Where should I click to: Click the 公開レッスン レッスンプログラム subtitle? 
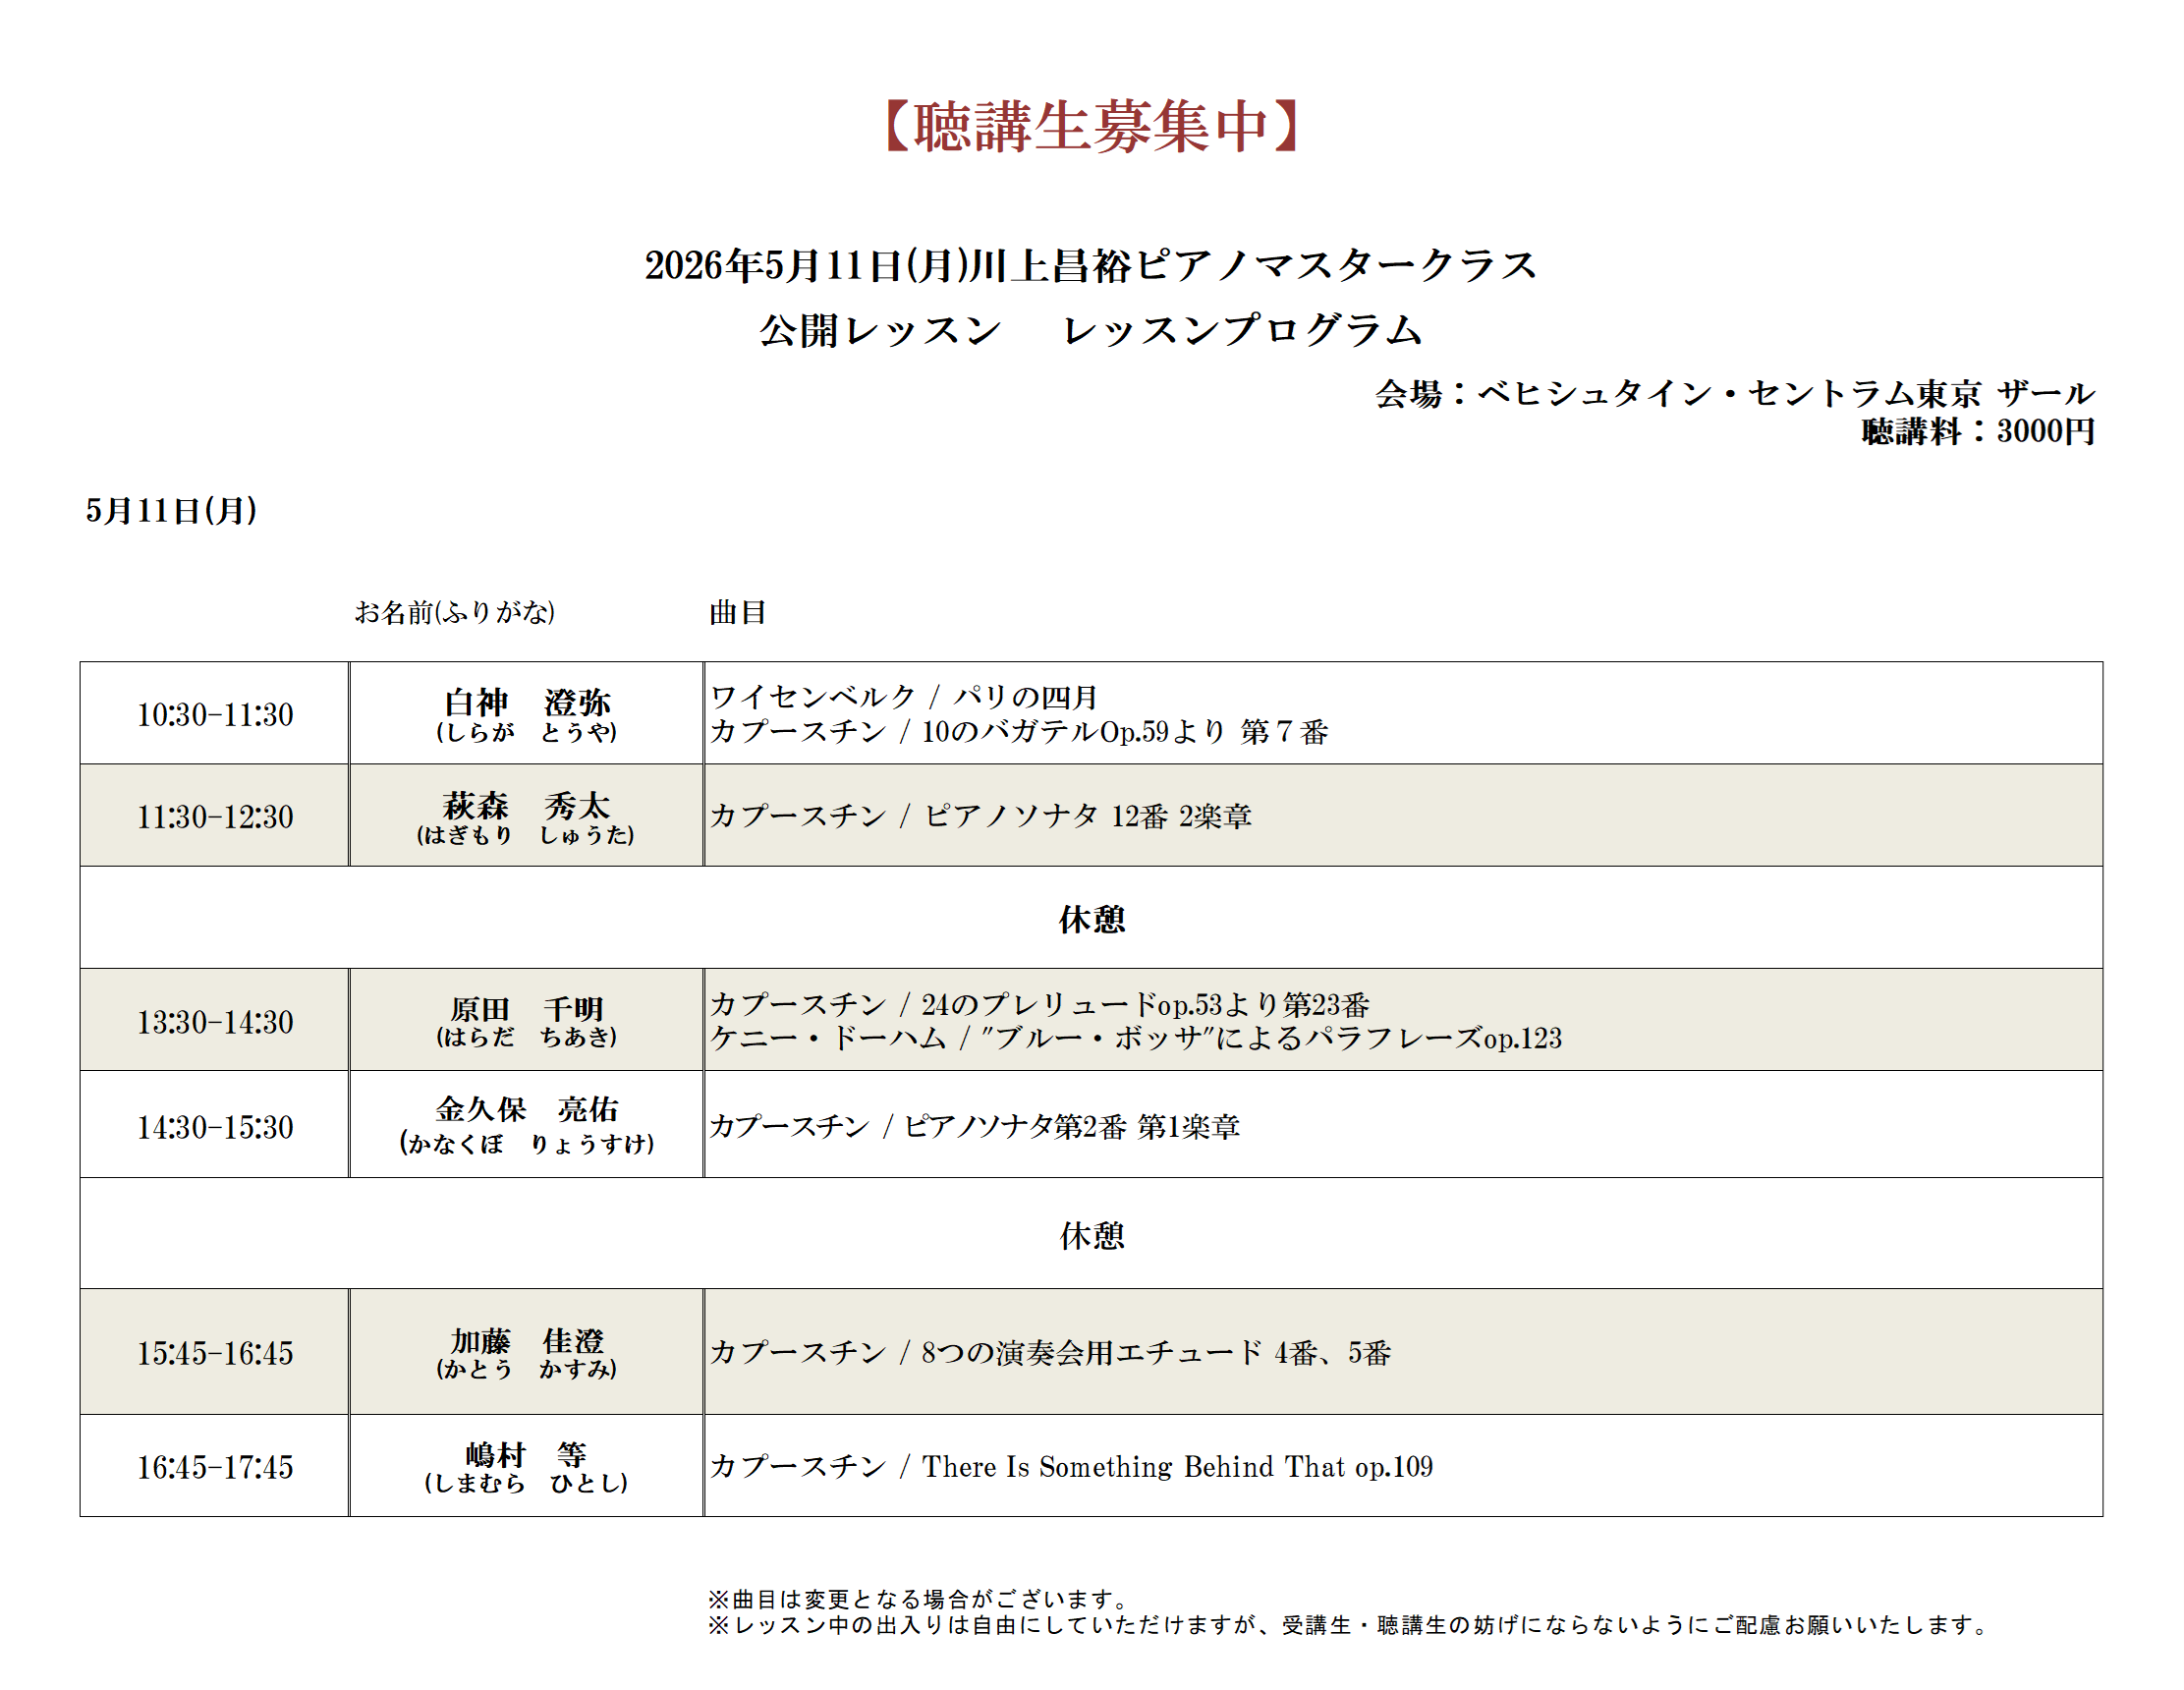[x=1091, y=331]
